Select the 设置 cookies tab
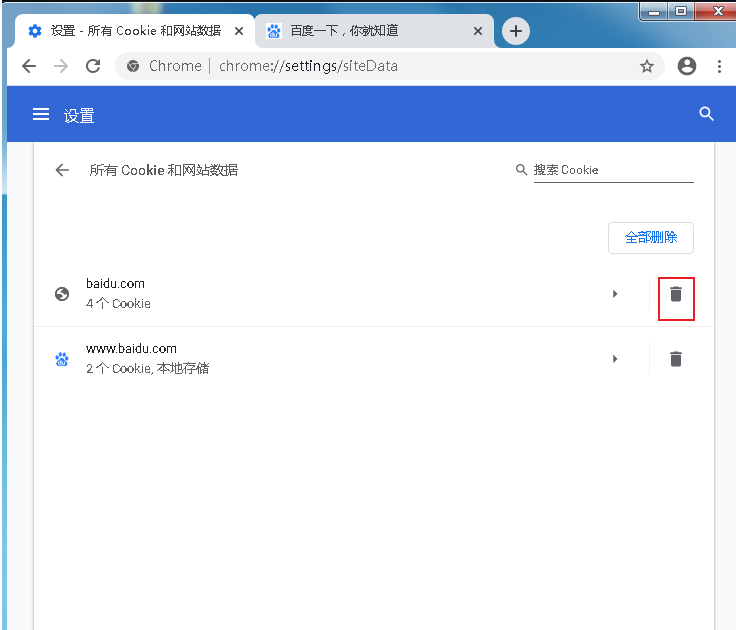The image size is (736, 630). pos(130,31)
